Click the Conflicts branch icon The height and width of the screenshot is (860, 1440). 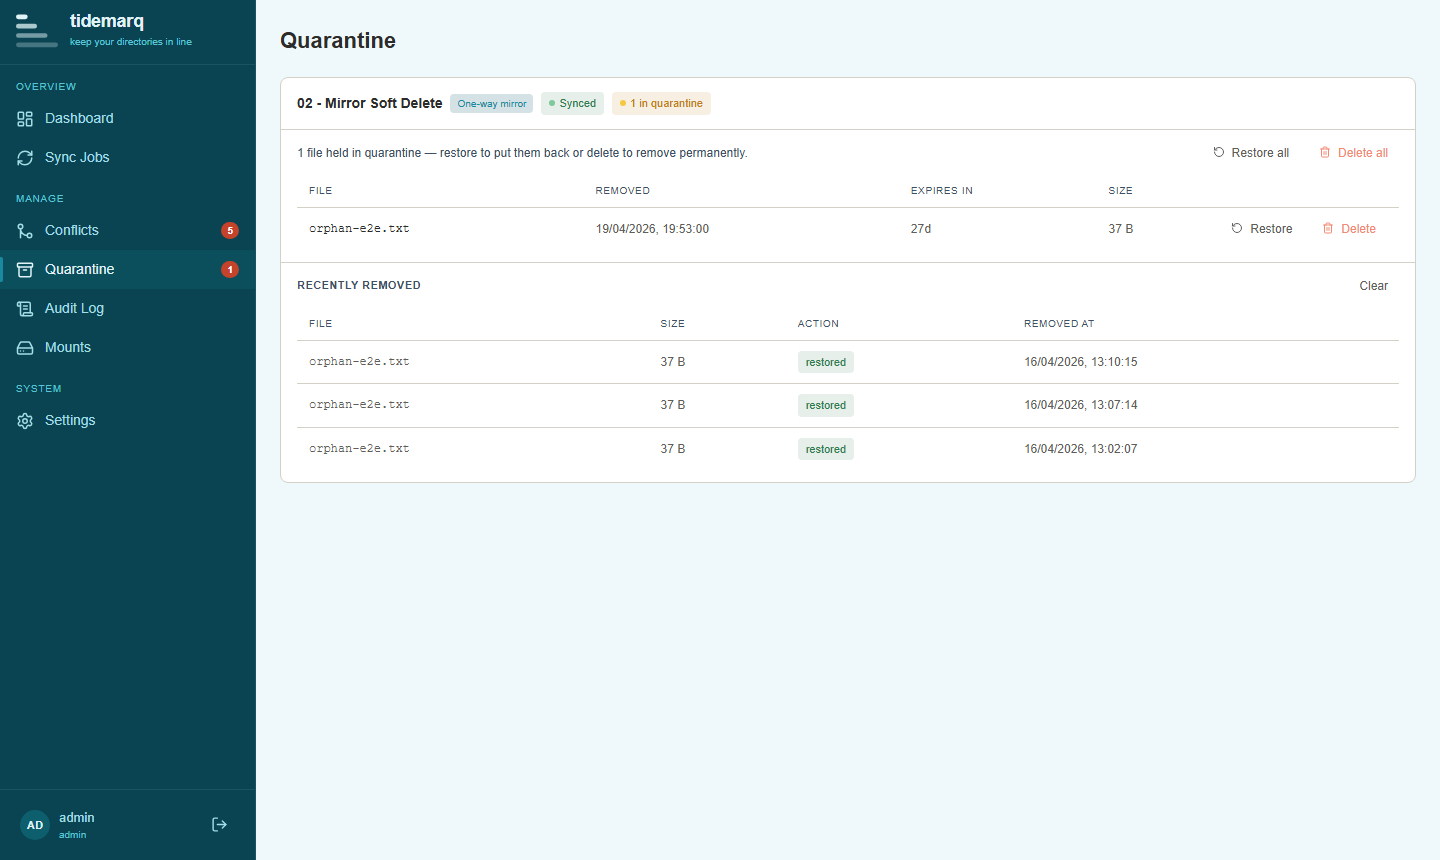tap(25, 231)
